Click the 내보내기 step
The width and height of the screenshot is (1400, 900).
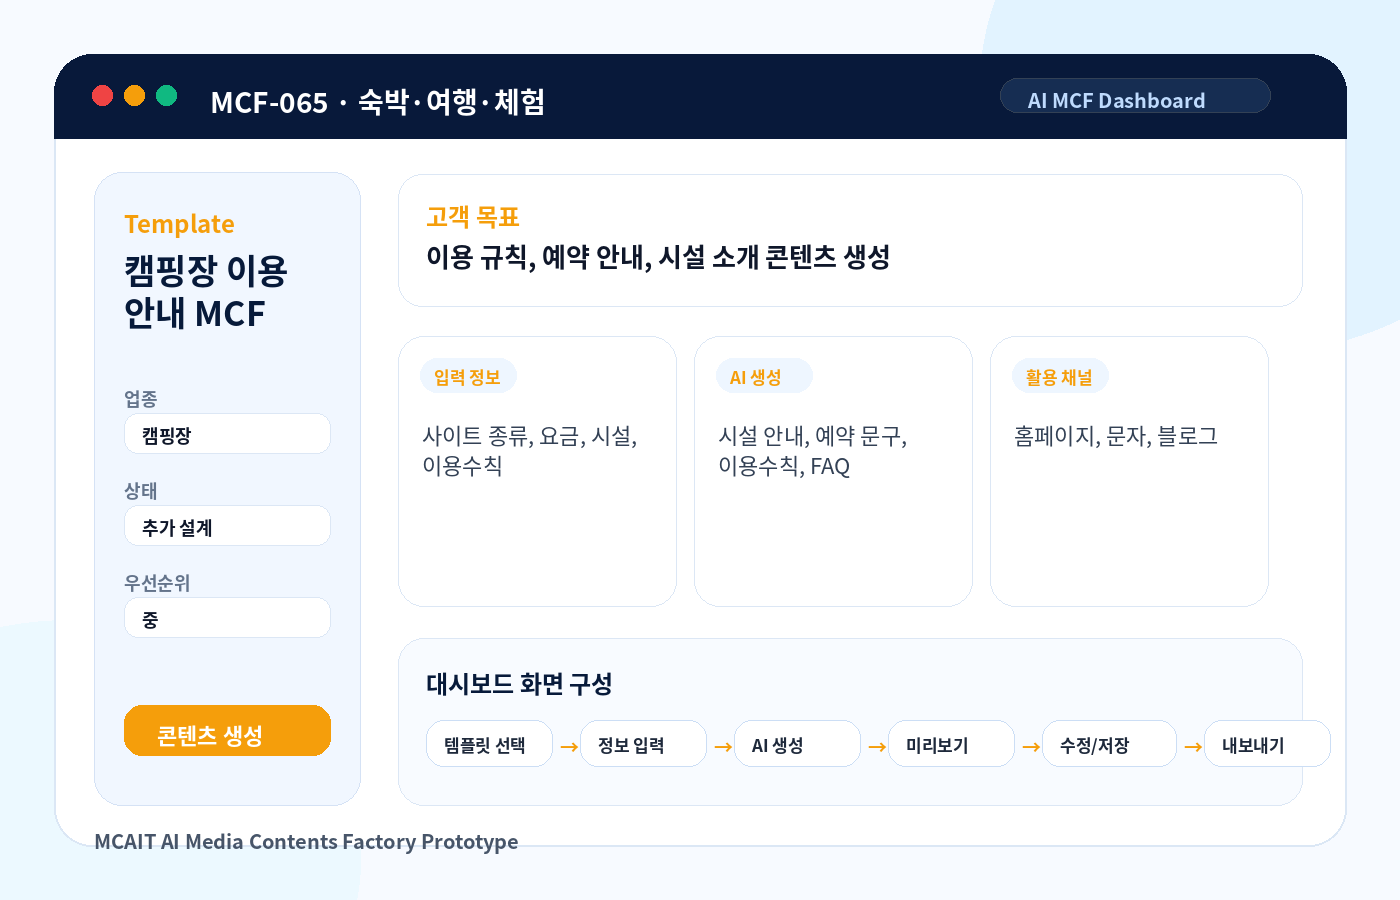coord(1267,744)
